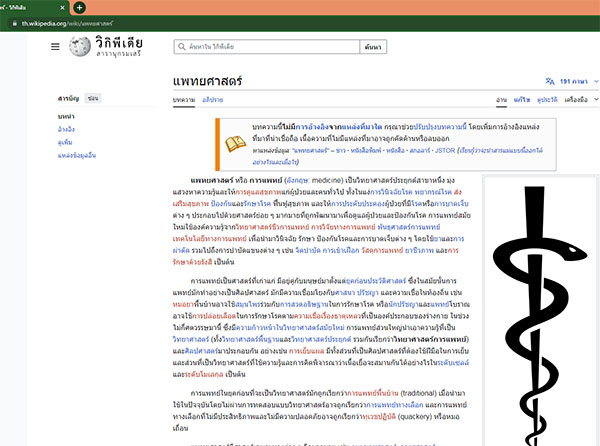Click the th.wikipedia.org address bar
Viewport: 600px width, 446px height.
[67, 23]
